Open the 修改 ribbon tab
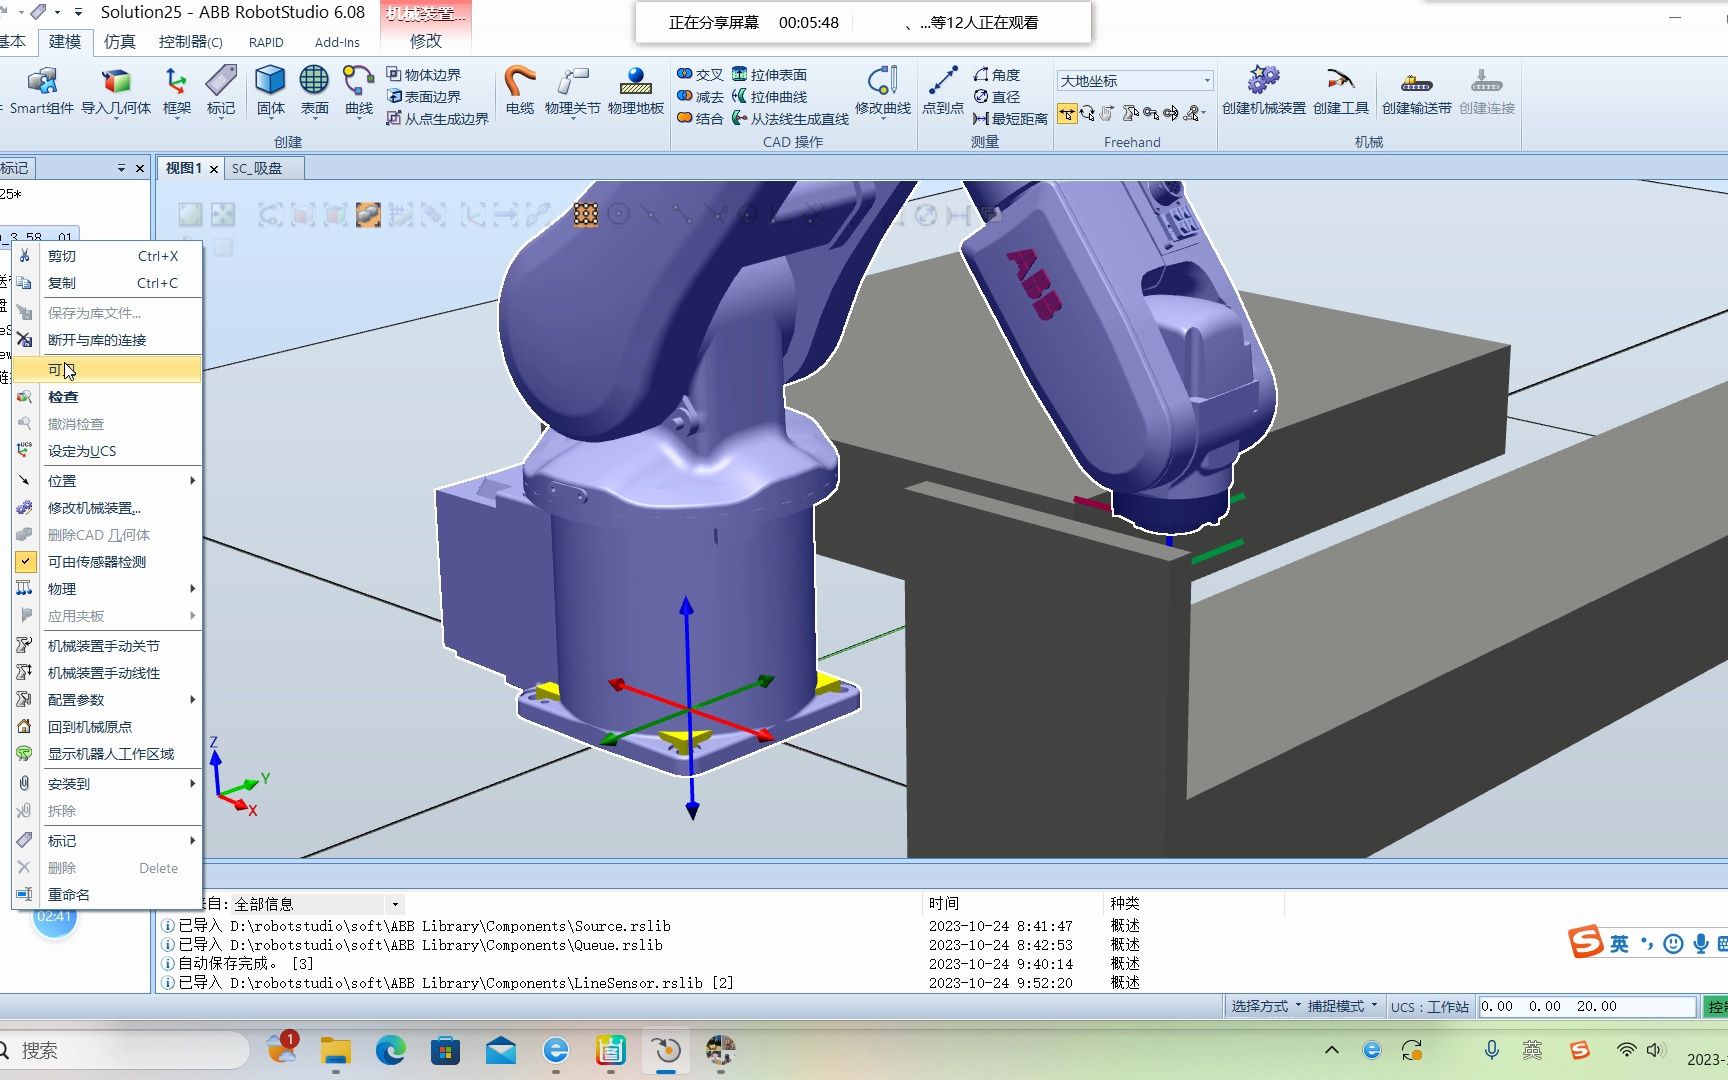Image resolution: width=1728 pixels, height=1080 pixels. coord(426,41)
